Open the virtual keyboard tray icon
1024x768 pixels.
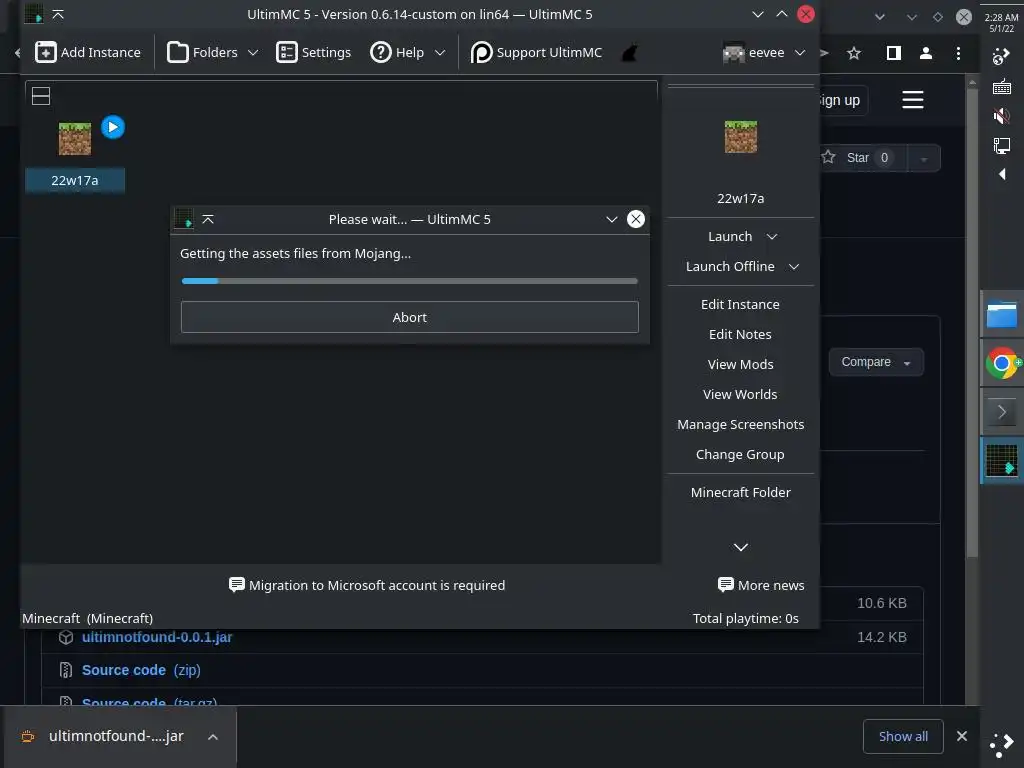pyautogui.click(x=1001, y=87)
